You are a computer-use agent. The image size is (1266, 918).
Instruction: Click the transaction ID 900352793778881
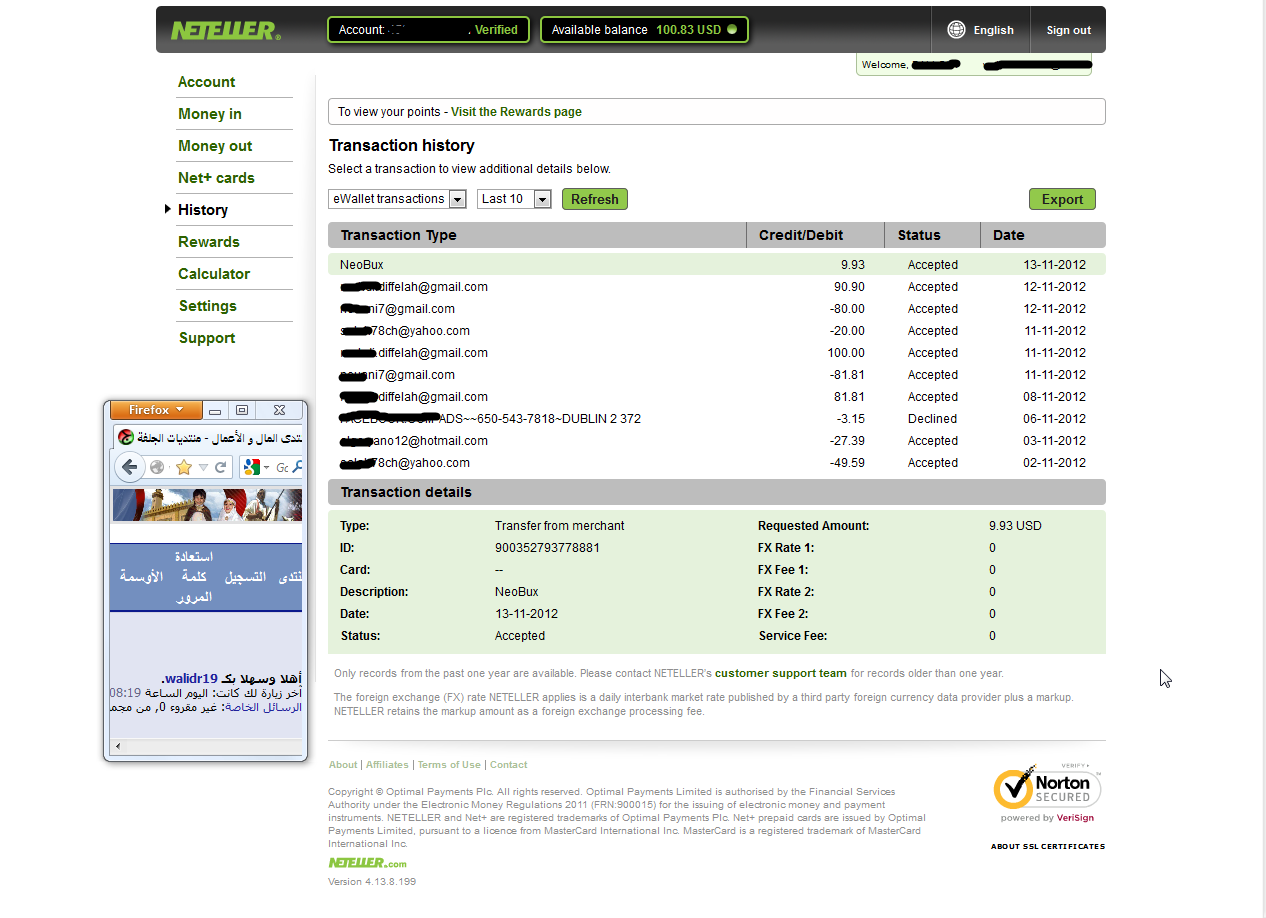(547, 548)
